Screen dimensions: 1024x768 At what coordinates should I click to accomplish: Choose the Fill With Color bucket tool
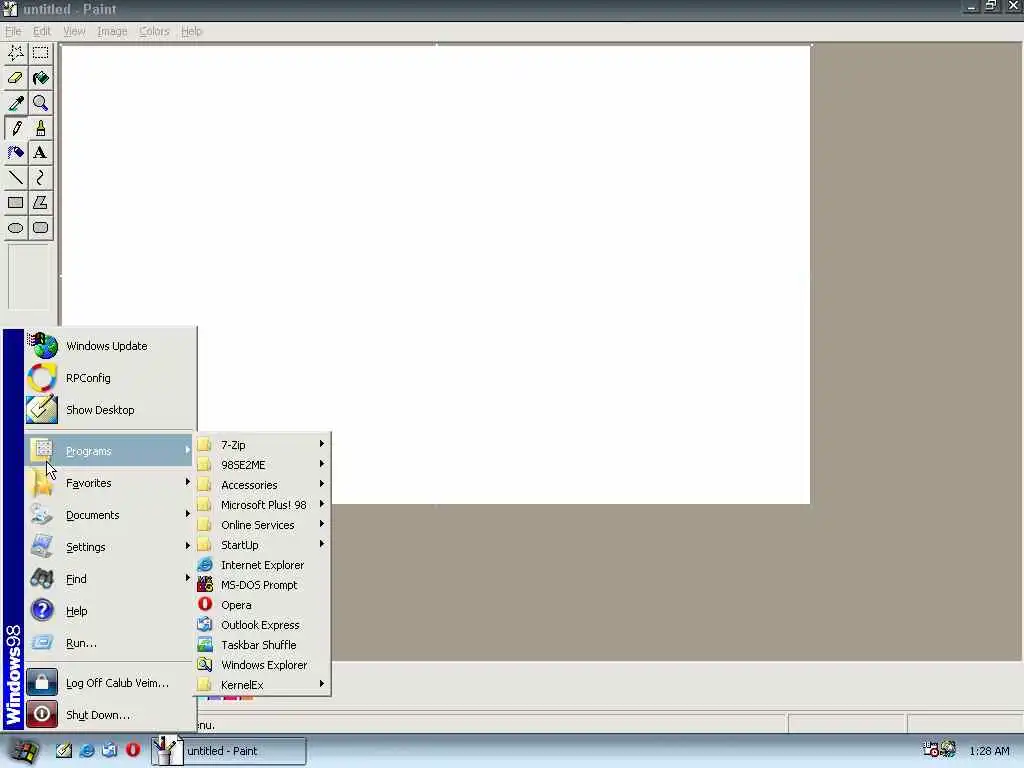(40, 78)
